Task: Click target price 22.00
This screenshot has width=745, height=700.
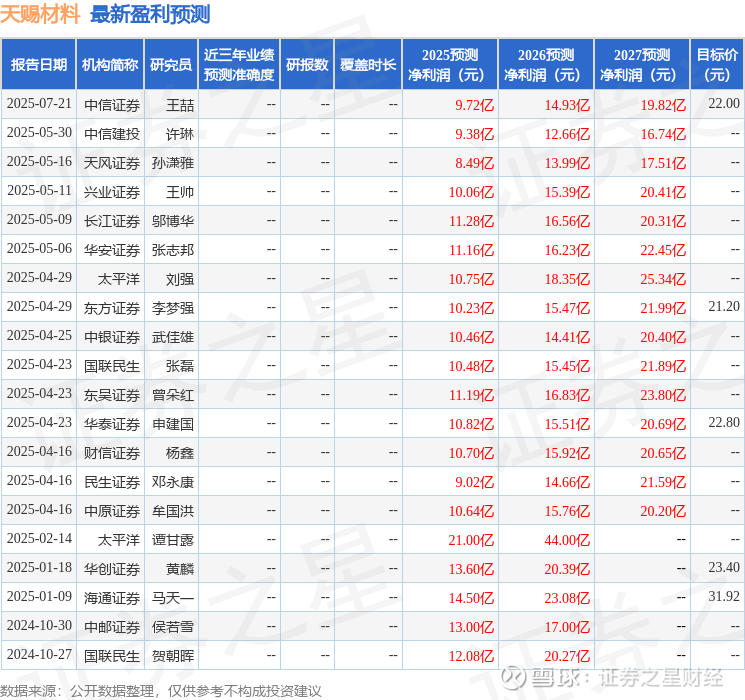Action: 724,104
